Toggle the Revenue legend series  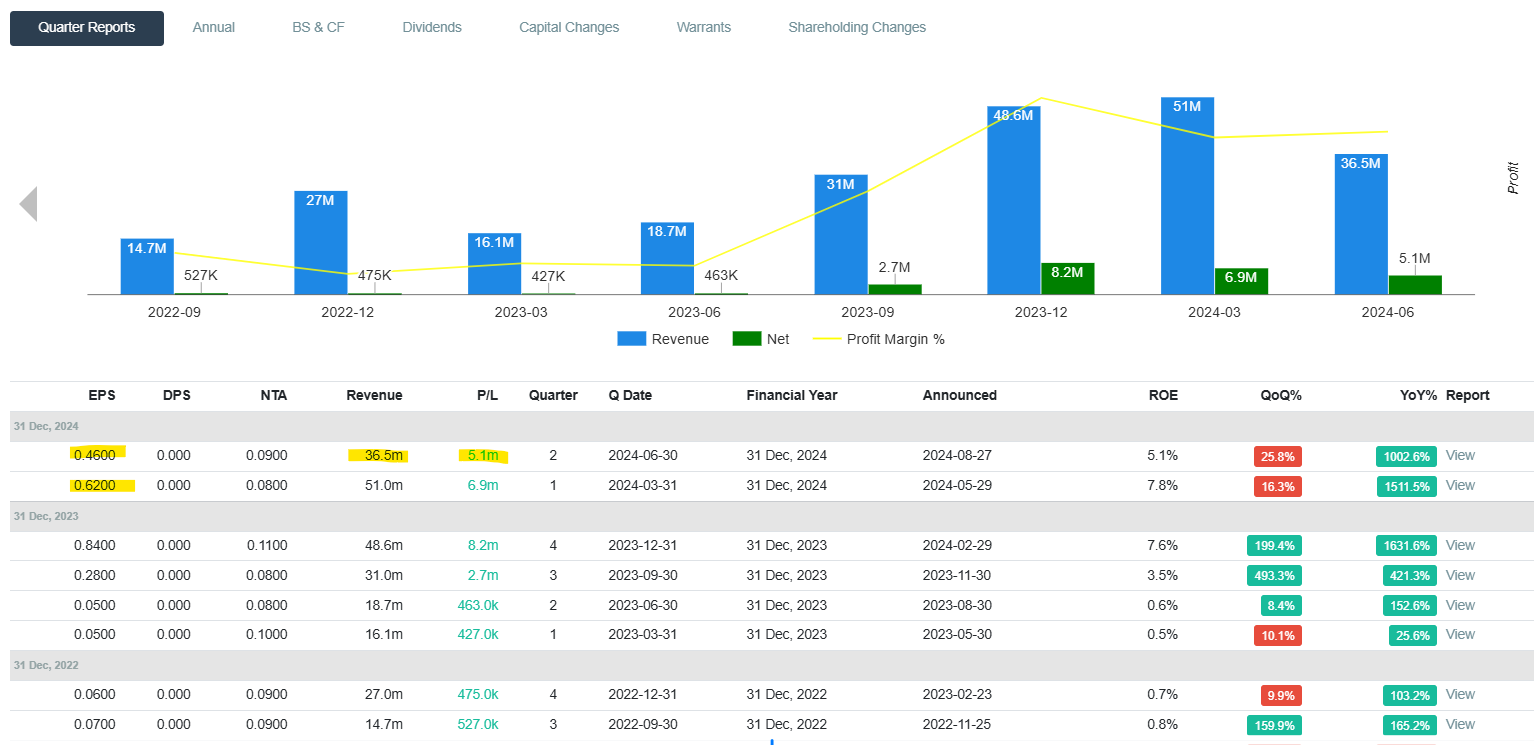663,339
